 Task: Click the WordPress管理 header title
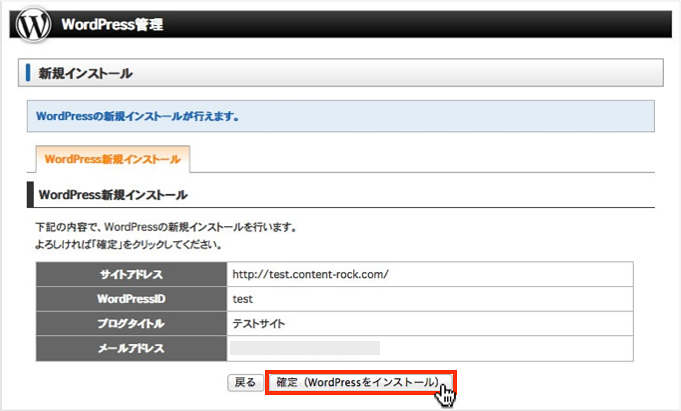tap(112, 25)
